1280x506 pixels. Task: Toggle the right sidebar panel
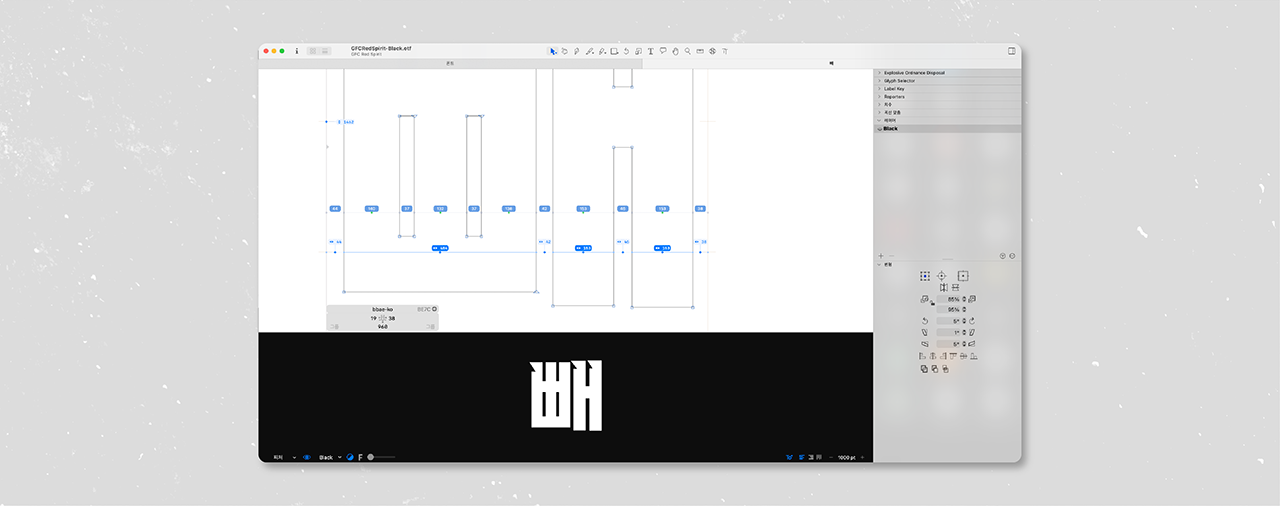[1011, 50]
